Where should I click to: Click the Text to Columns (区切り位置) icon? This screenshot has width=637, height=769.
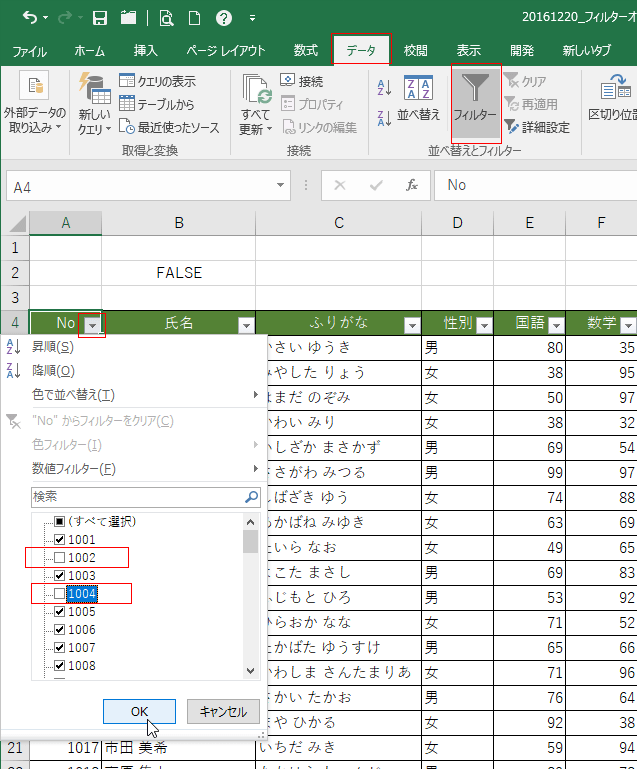(x=610, y=90)
